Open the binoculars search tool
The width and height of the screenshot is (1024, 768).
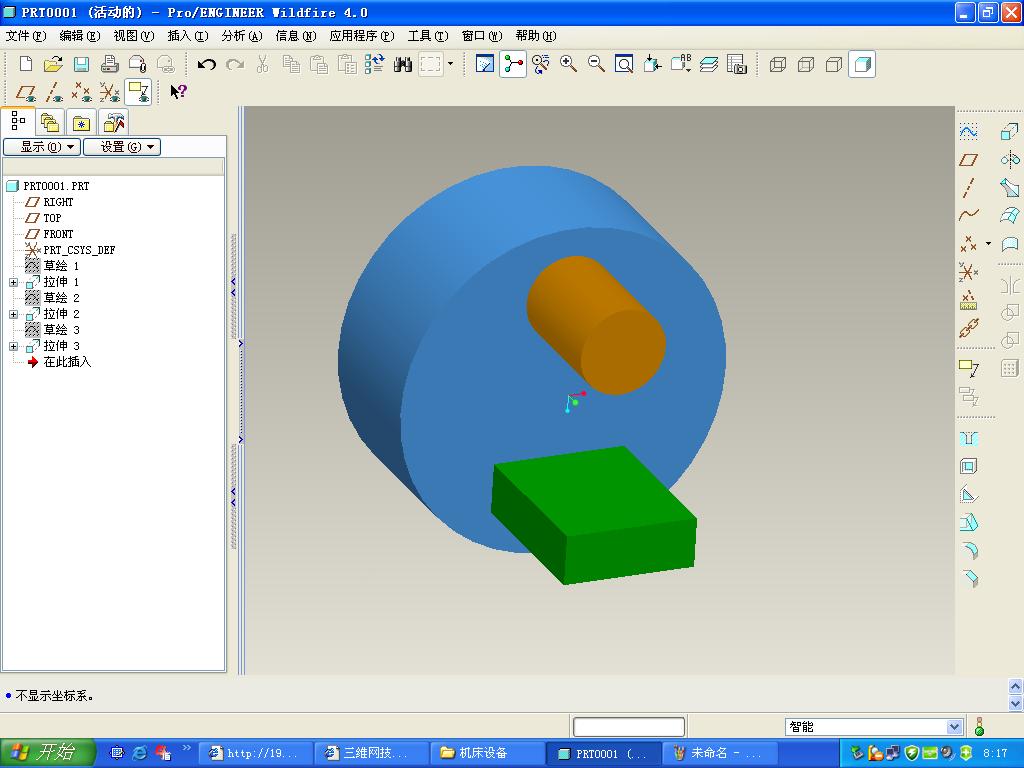click(x=403, y=64)
